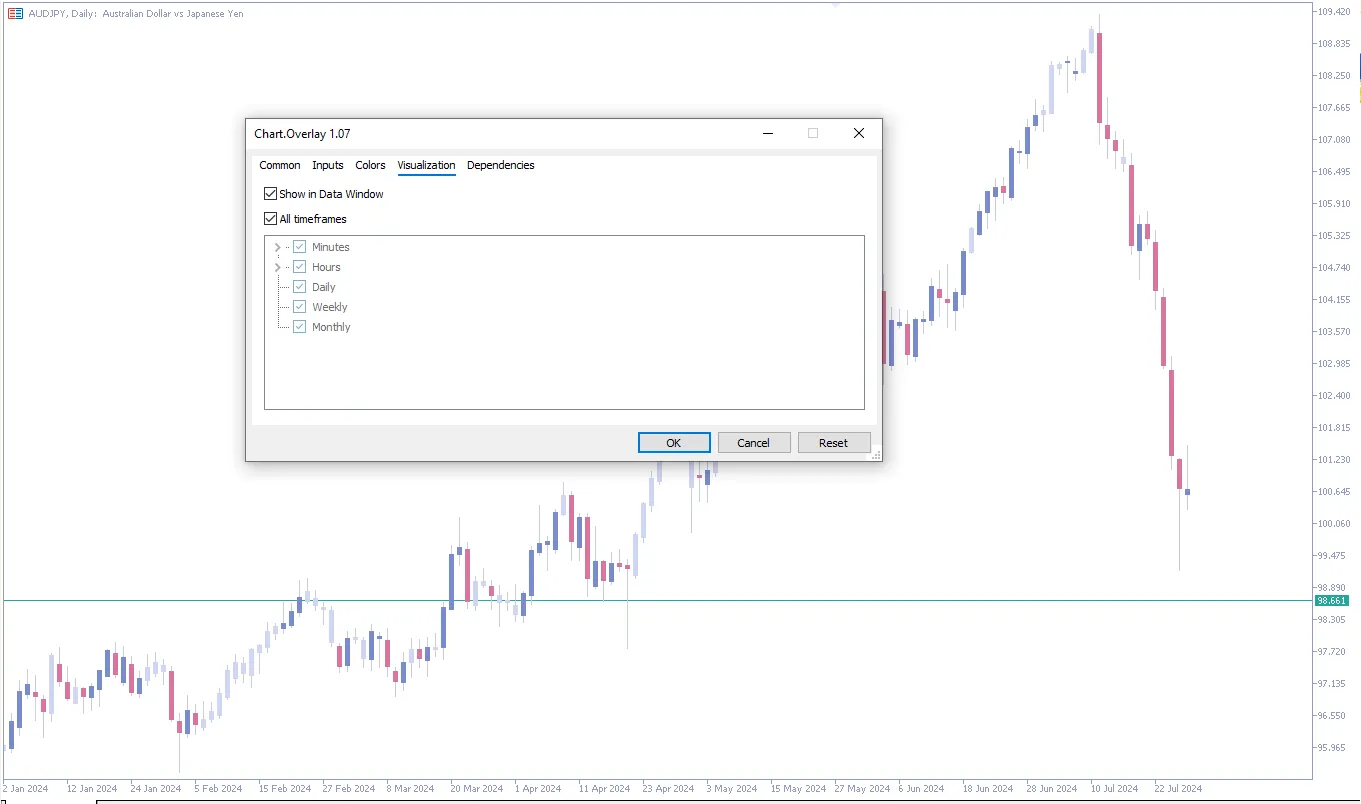Expand the Hours timeframe tree

coord(276,266)
